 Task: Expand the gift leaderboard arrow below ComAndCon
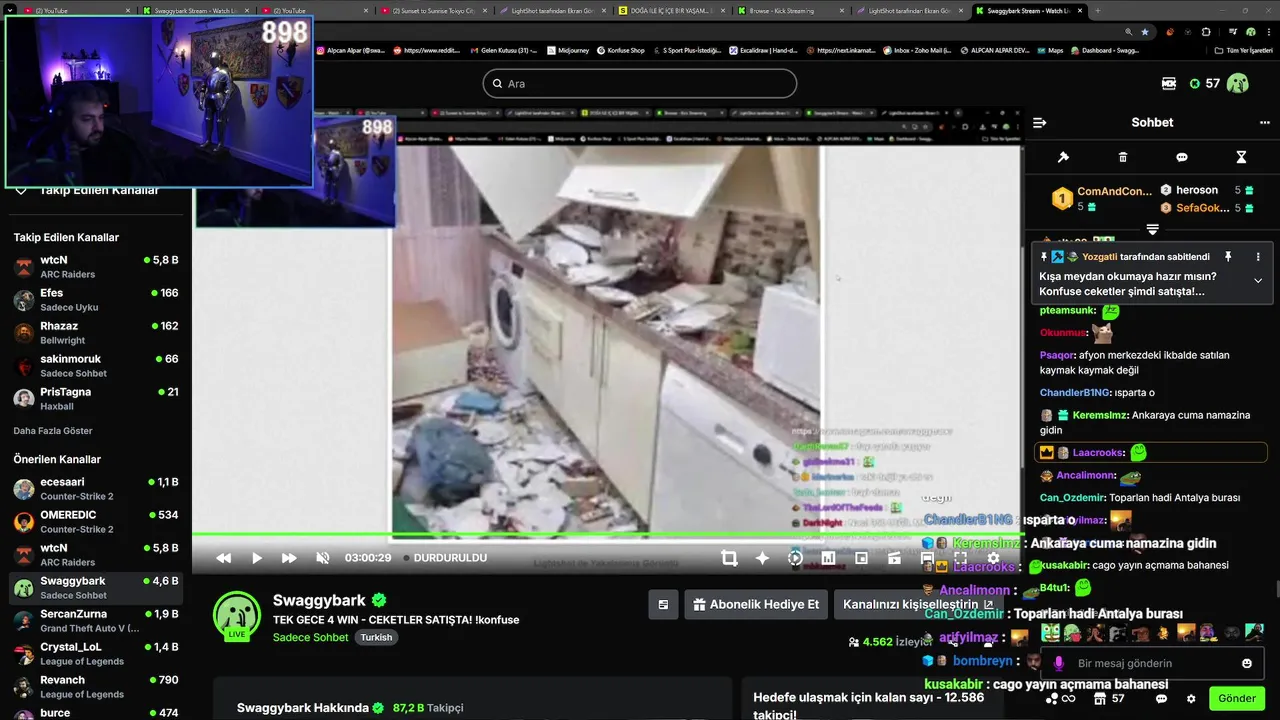coord(1152,229)
